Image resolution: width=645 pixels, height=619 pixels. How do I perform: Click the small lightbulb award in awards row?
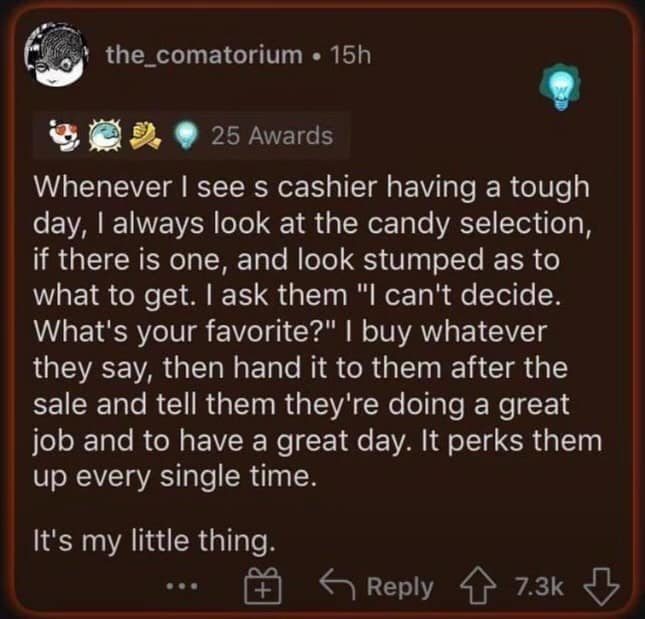point(186,135)
